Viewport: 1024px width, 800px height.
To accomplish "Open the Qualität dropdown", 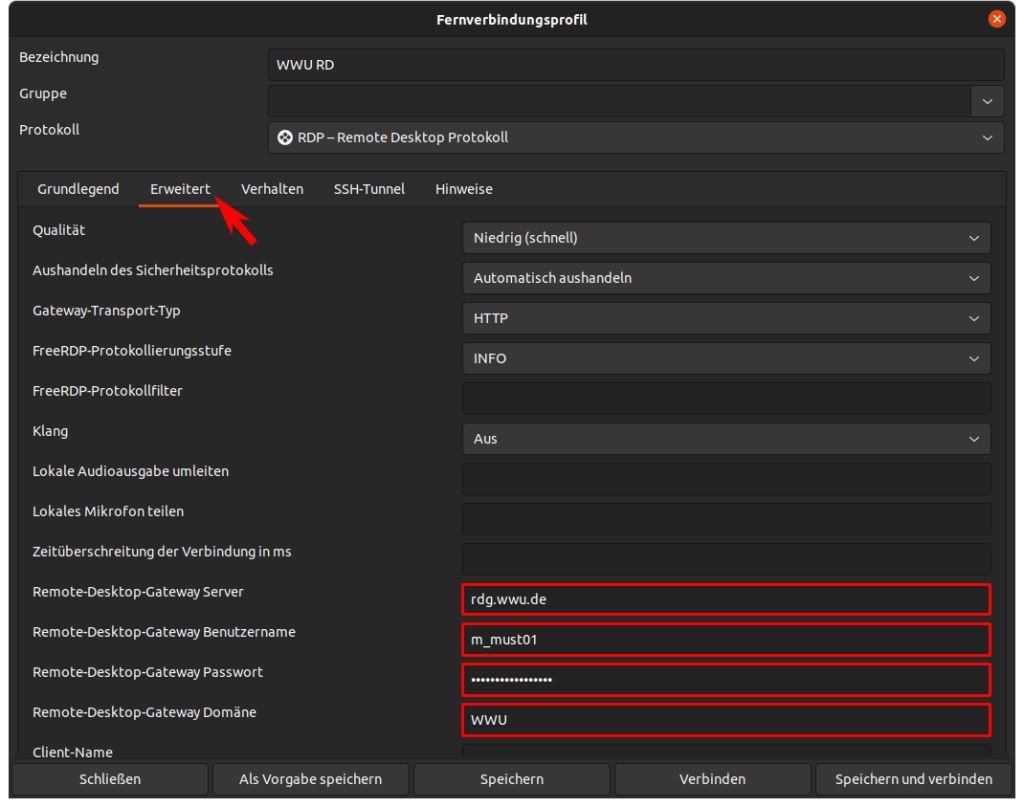I will pyautogui.click(x=726, y=238).
